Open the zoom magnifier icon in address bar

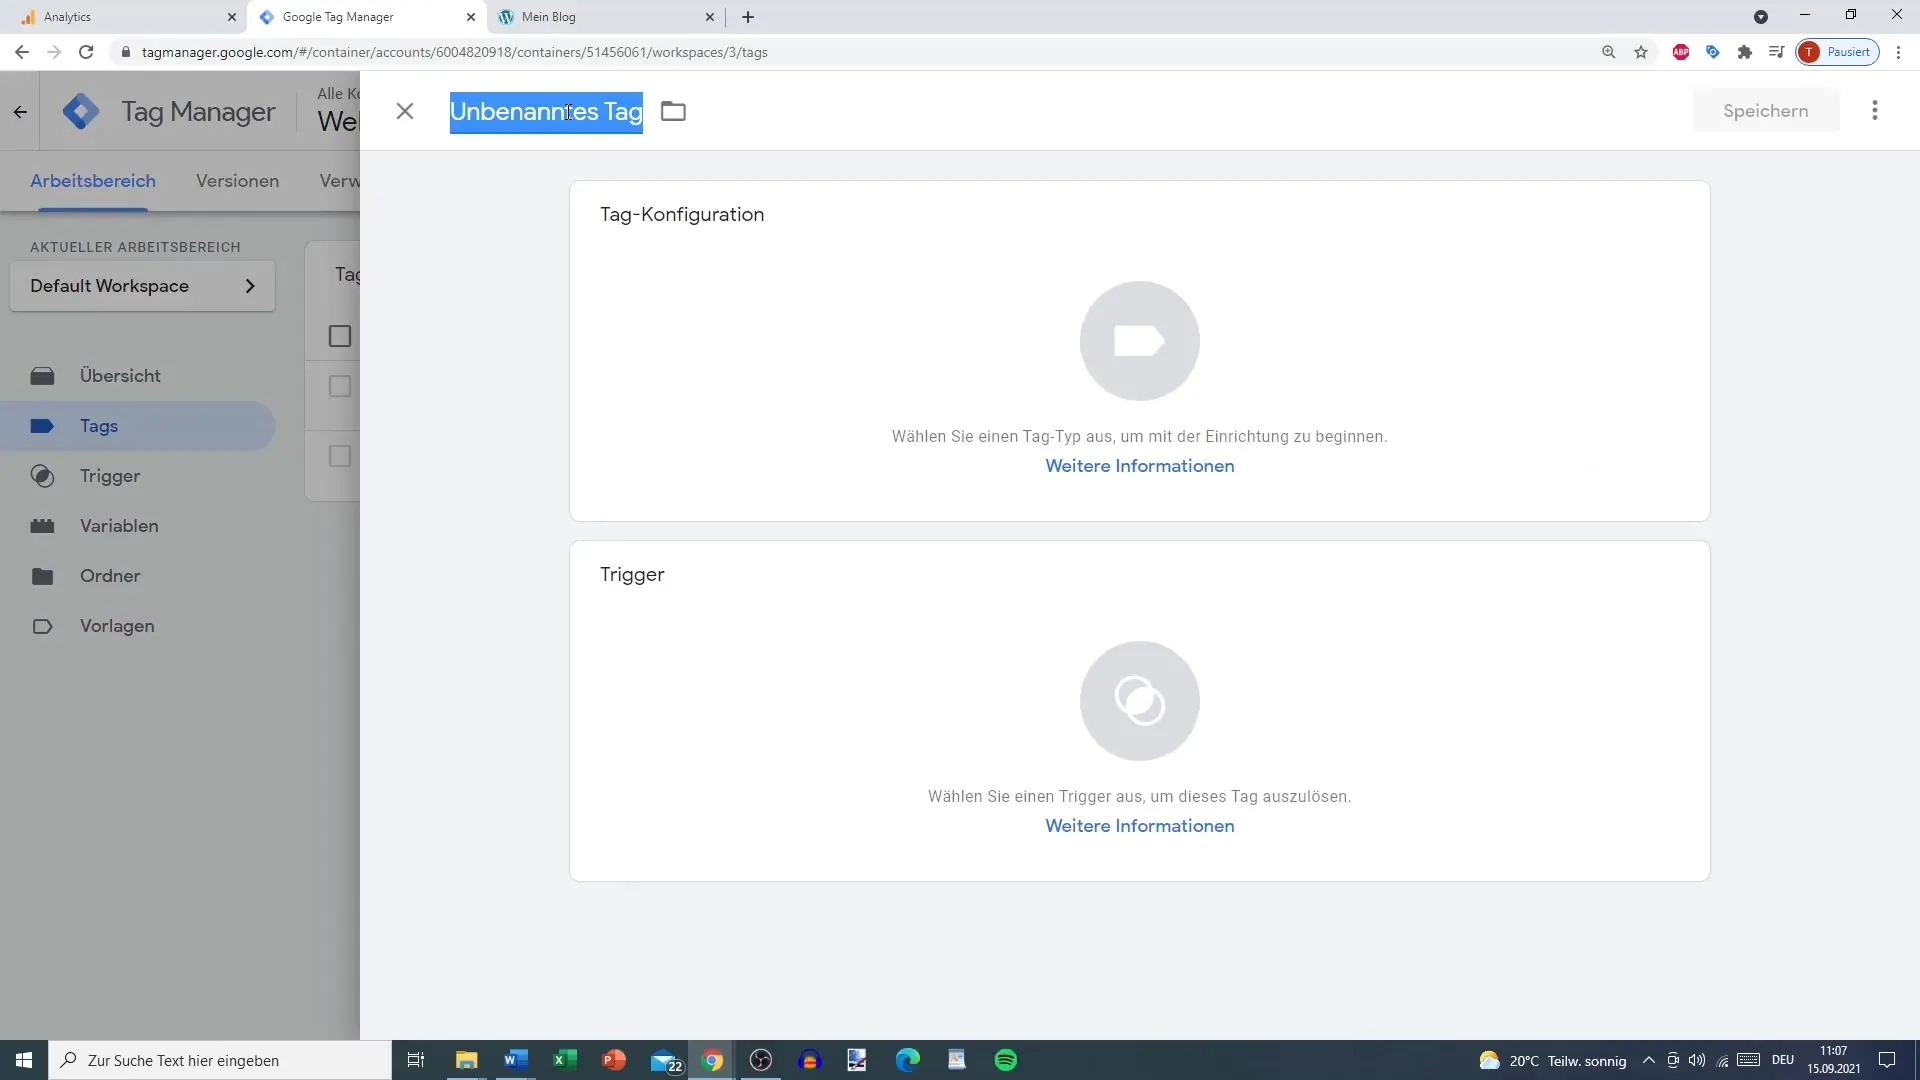coord(1609,52)
